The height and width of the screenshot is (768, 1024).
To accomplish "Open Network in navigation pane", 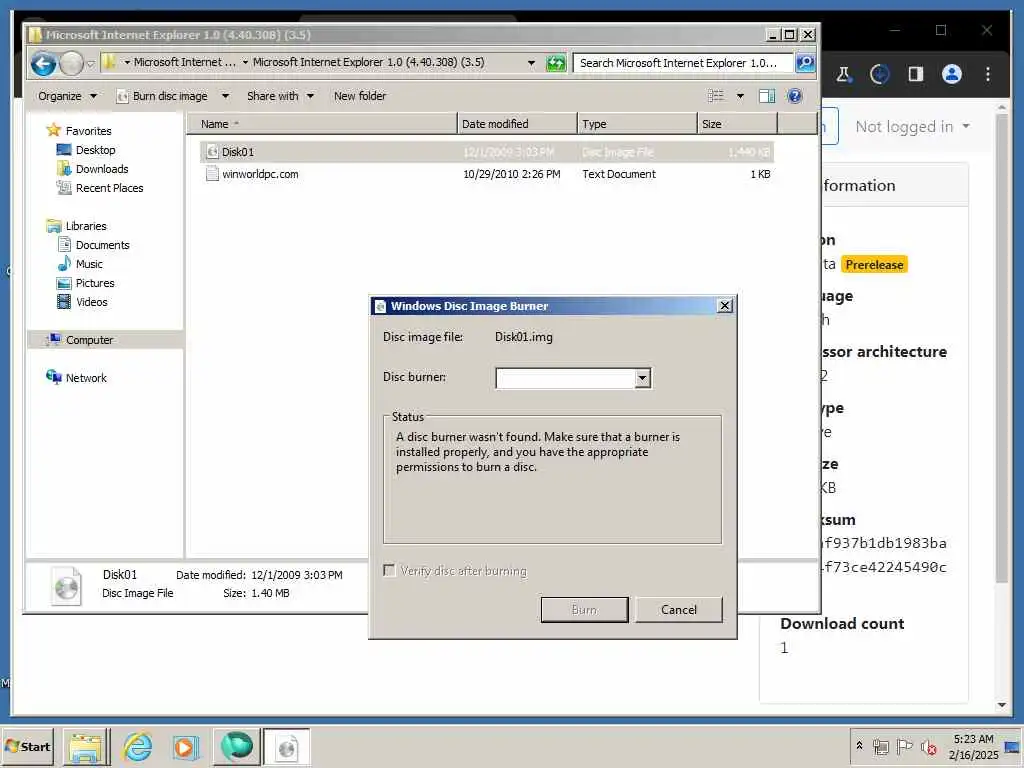I will [86, 377].
